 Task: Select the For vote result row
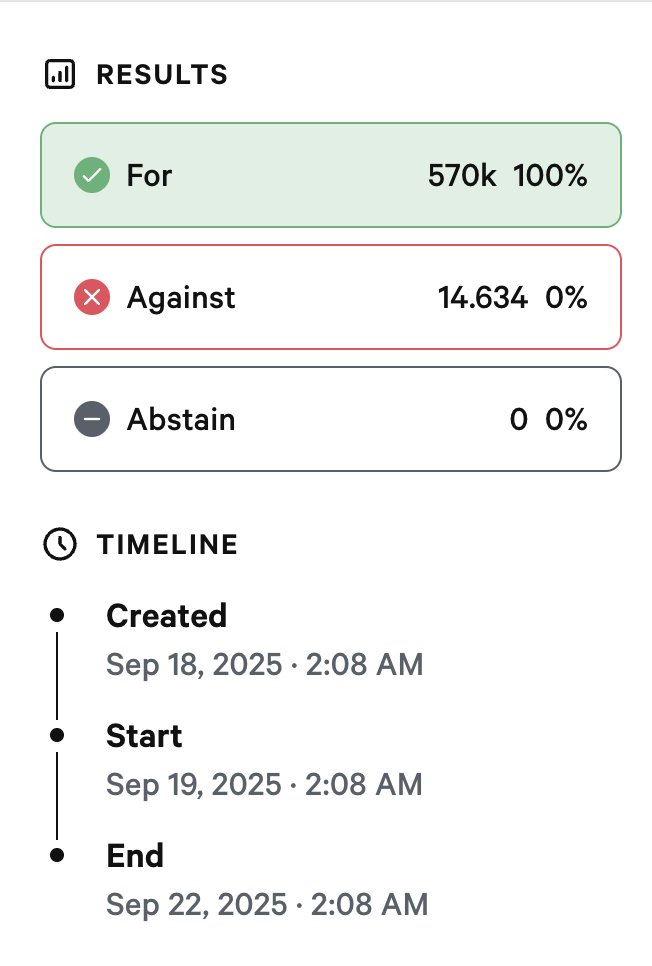tap(330, 176)
